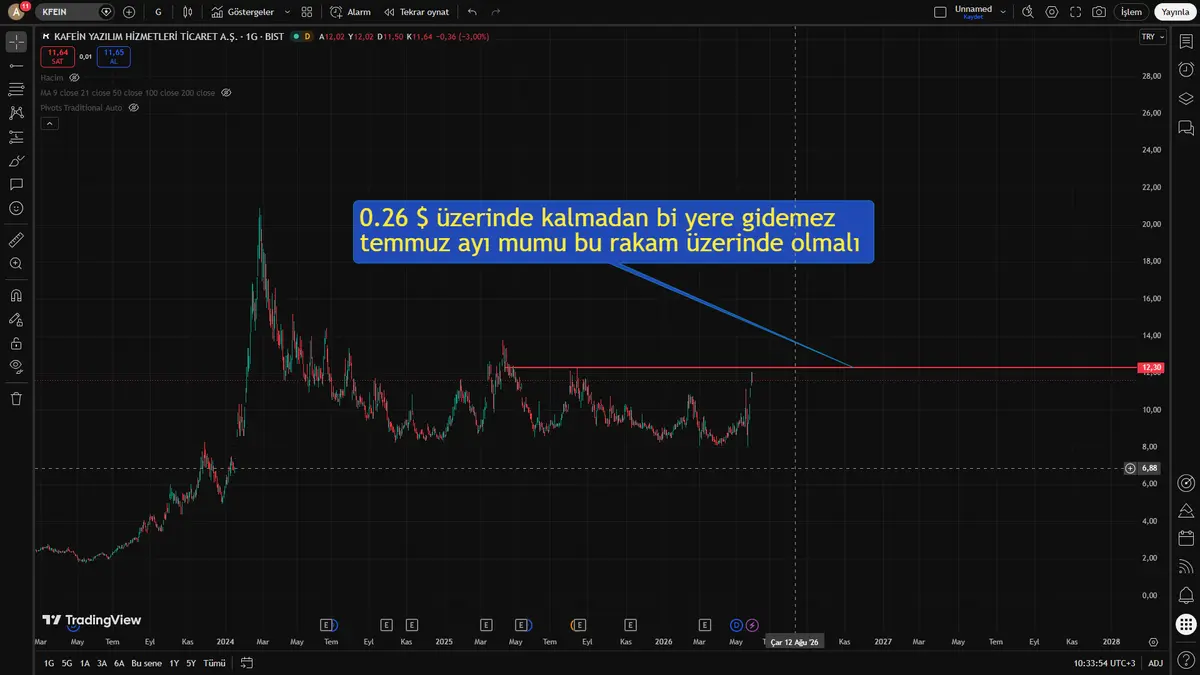The height and width of the screenshot is (675, 1200).
Task: Open the chat messages panel
Action: [1186, 128]
